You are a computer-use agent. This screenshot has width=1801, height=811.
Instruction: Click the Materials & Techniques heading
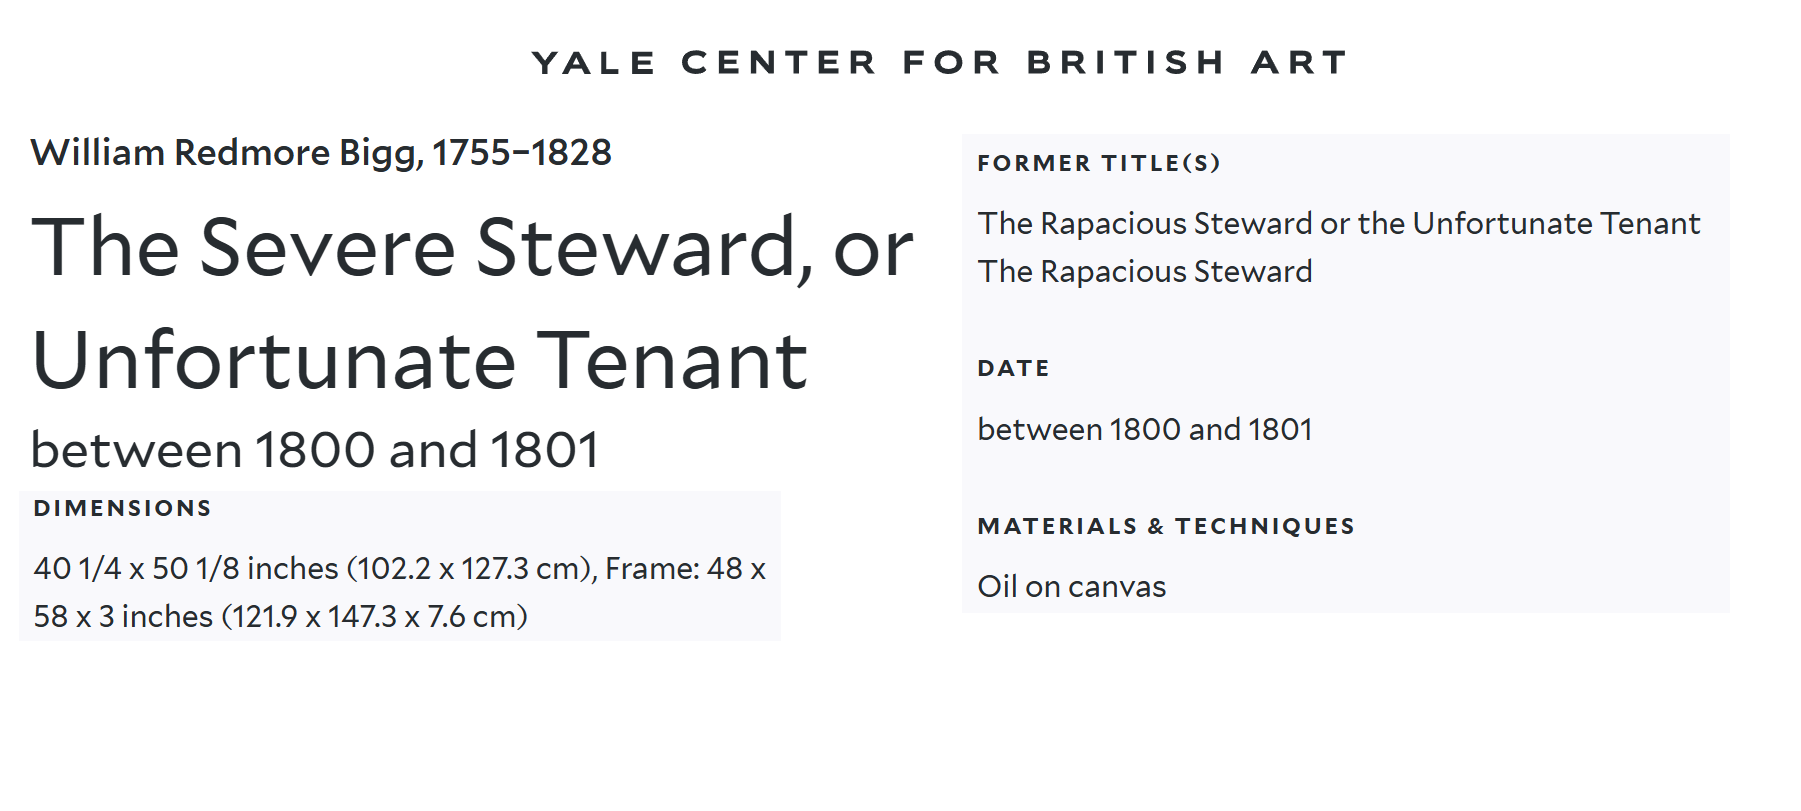(x=1166, y=526)
